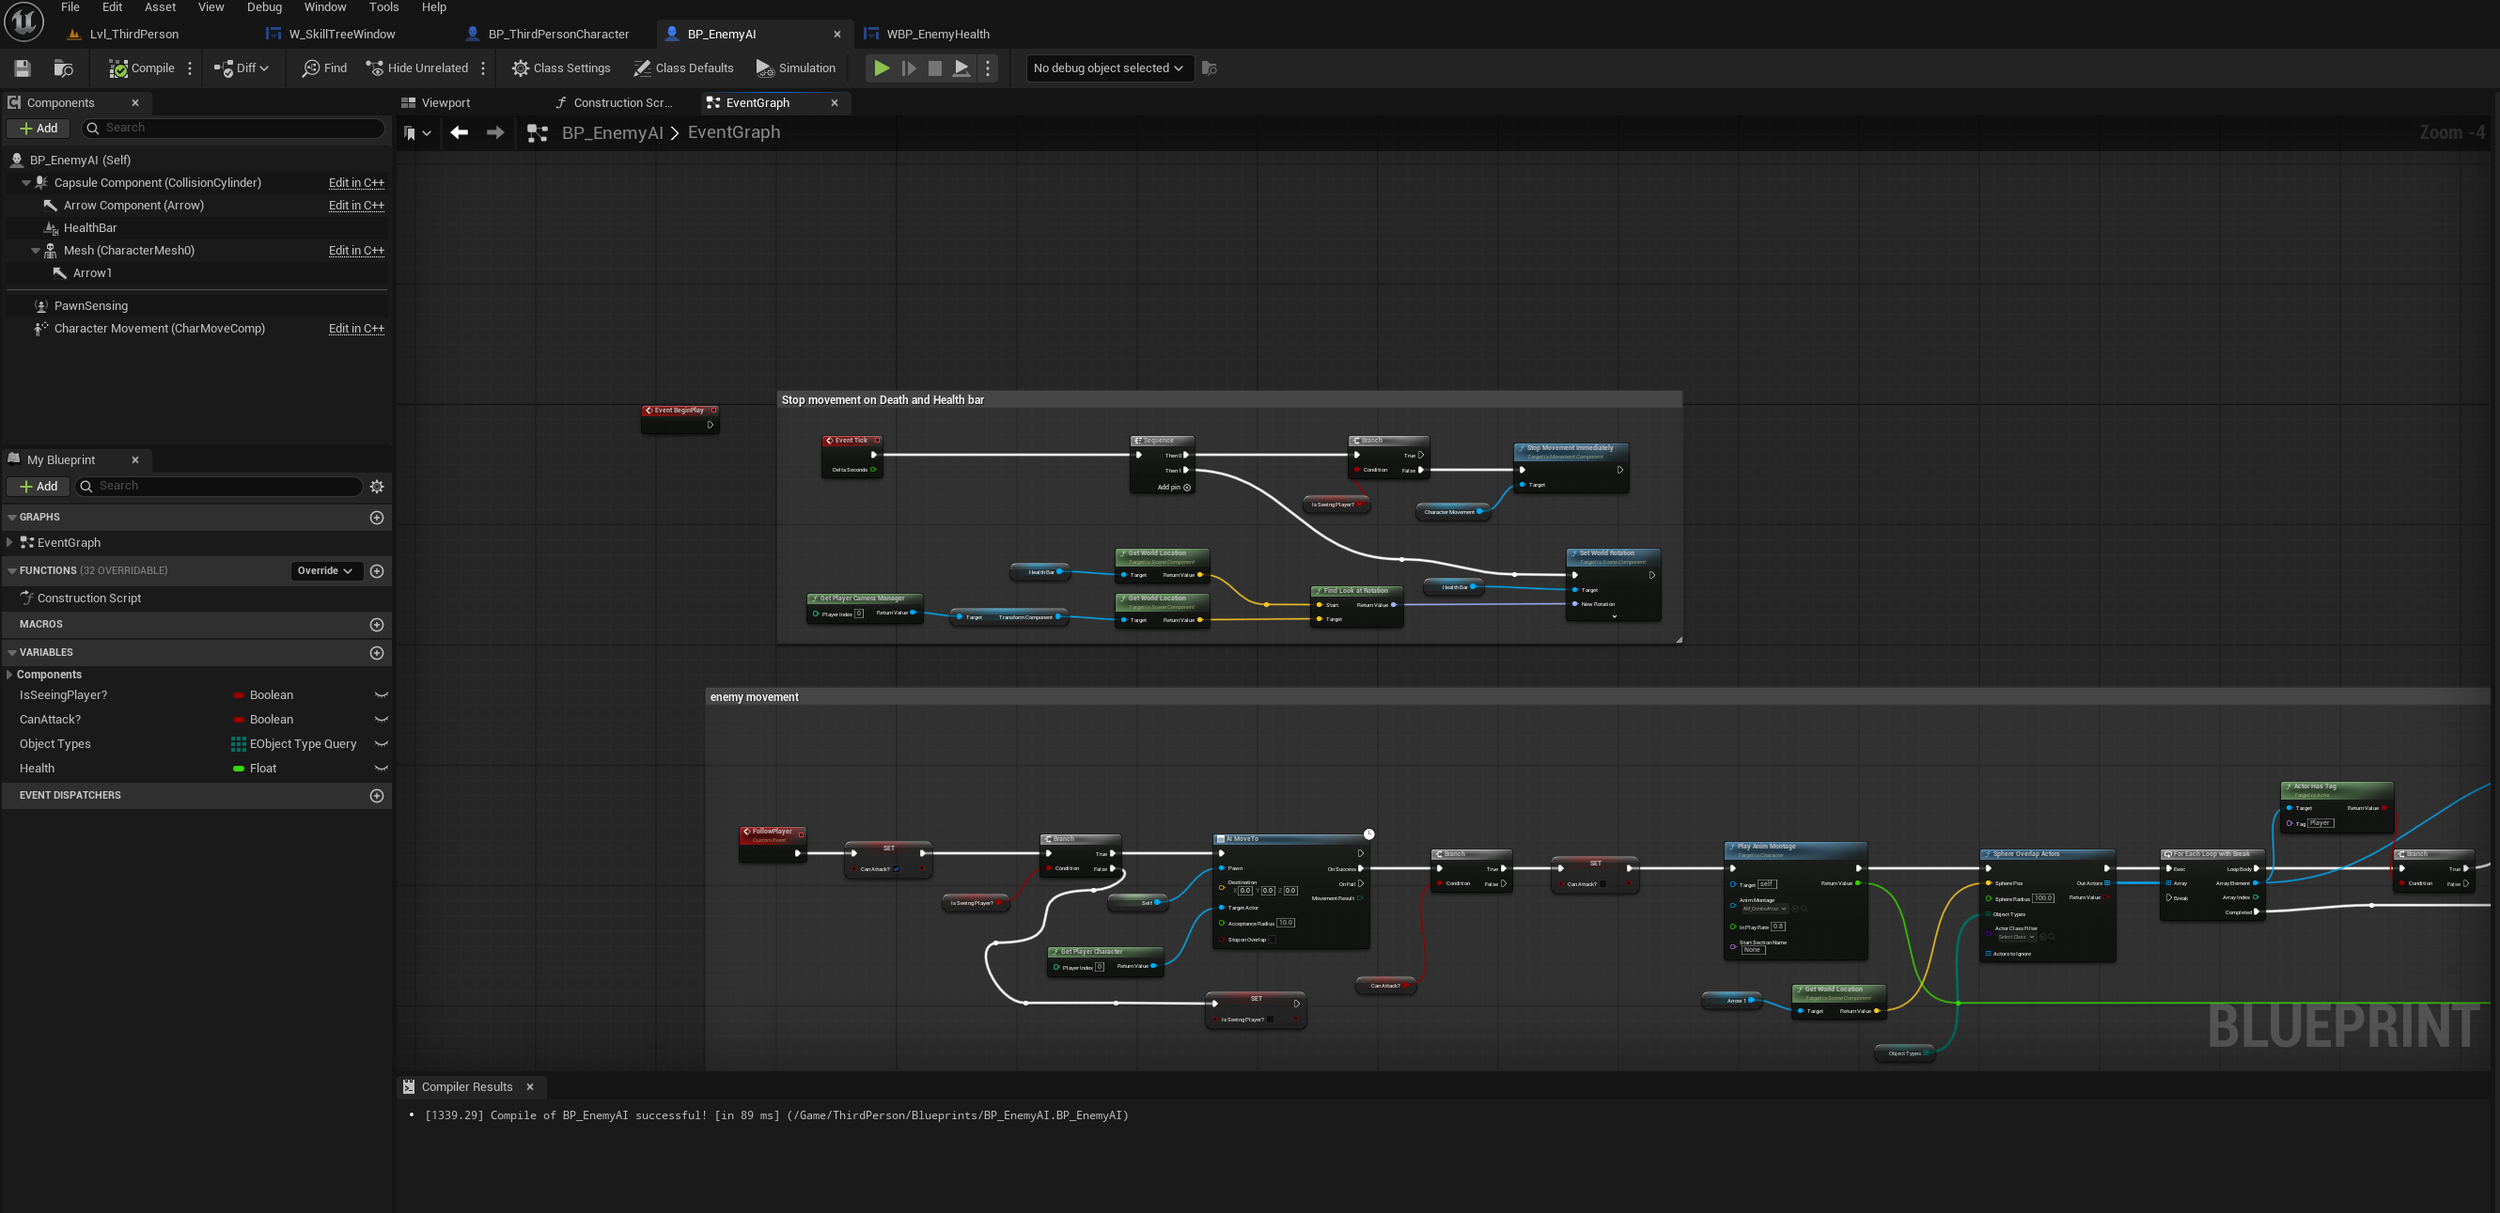This screenshot has height=1213, width=2500.
Task: Open Class Settings from toolbar
Action: coord(561,68)
